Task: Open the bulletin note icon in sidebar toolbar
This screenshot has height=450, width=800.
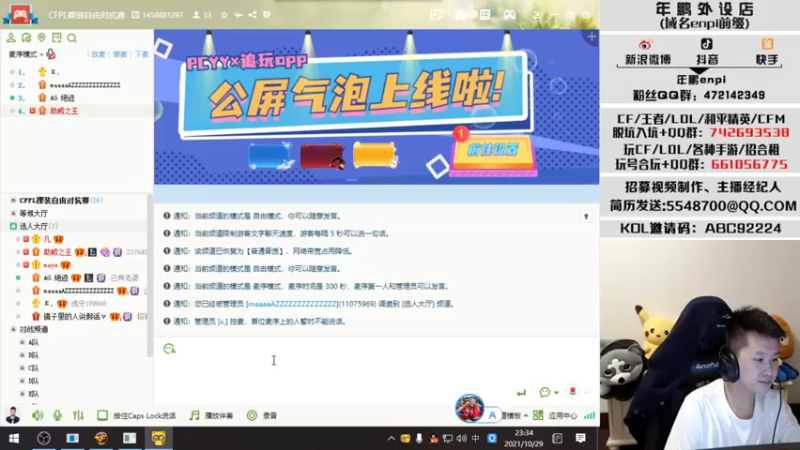Action: [x=57, y=38]
